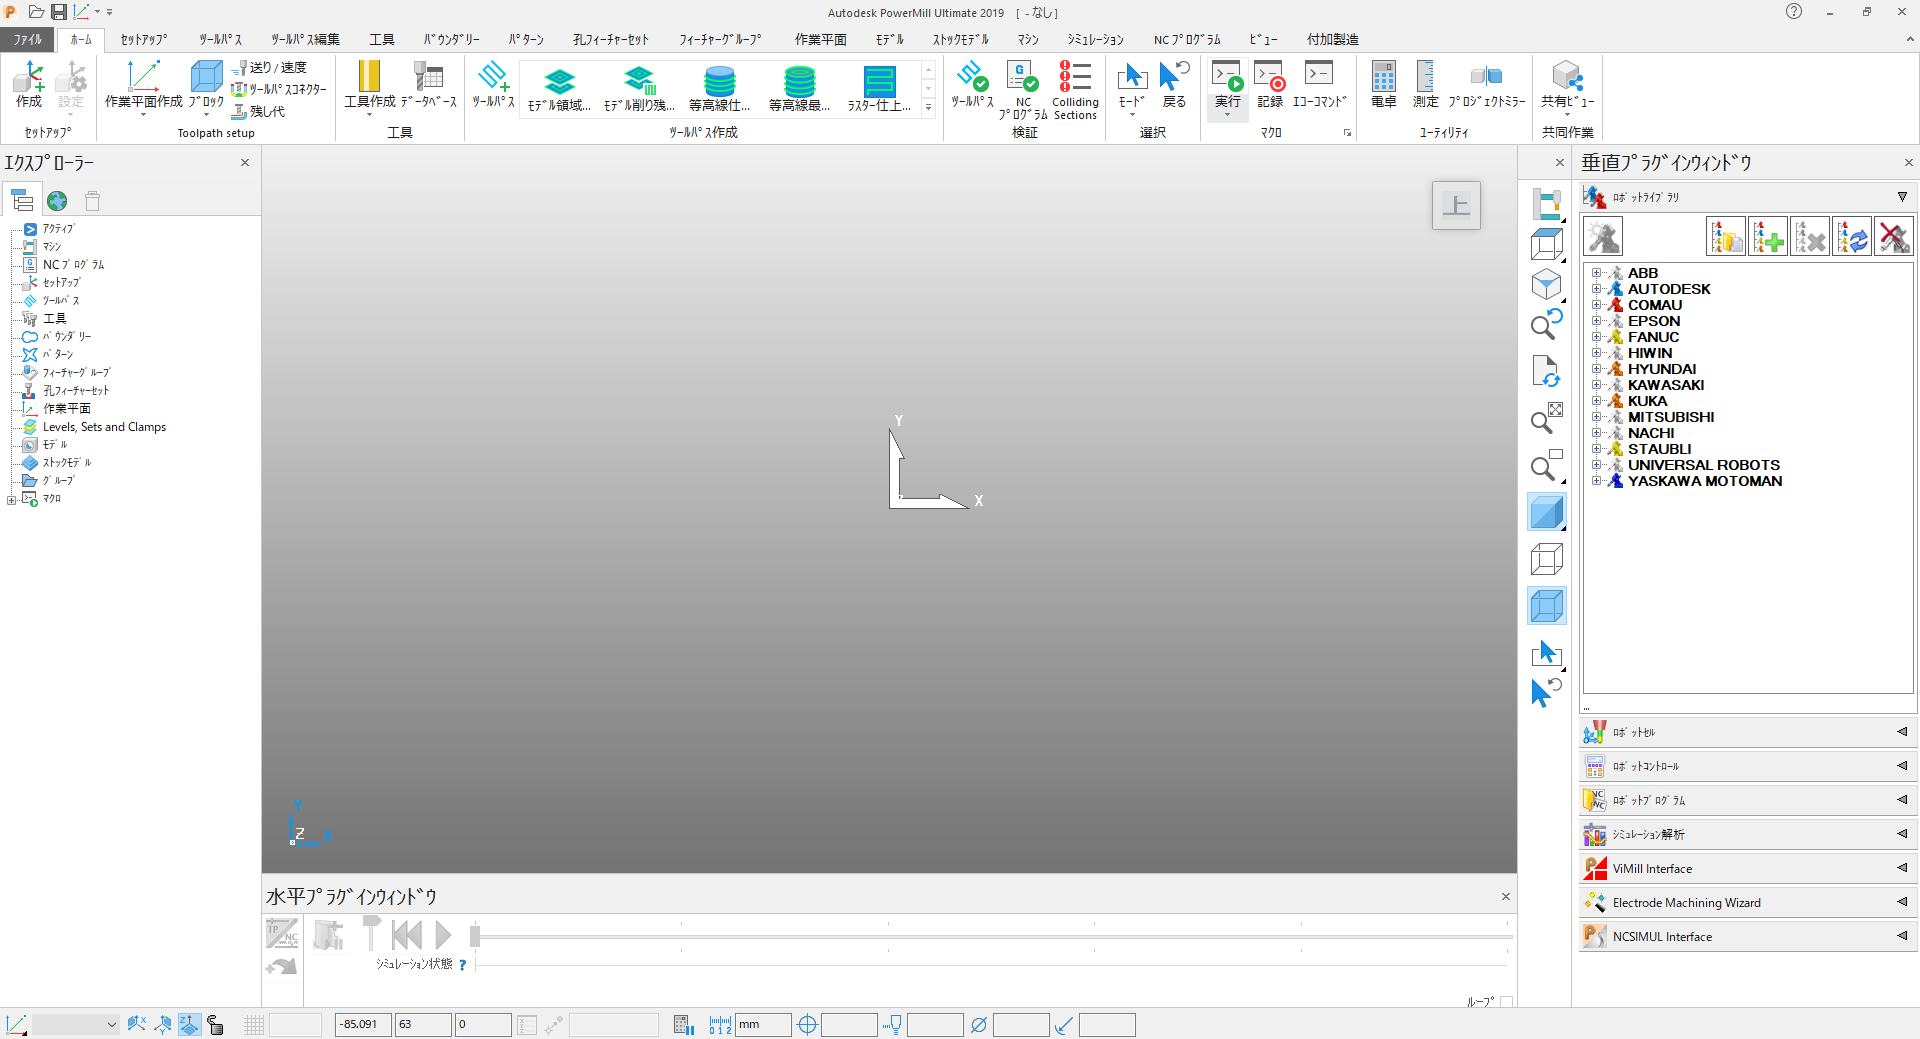The height and width of the screenshot is (1039, 1920).
Task: Click the Undo selection icon (戻る)
Action: tap(1174, 85)
